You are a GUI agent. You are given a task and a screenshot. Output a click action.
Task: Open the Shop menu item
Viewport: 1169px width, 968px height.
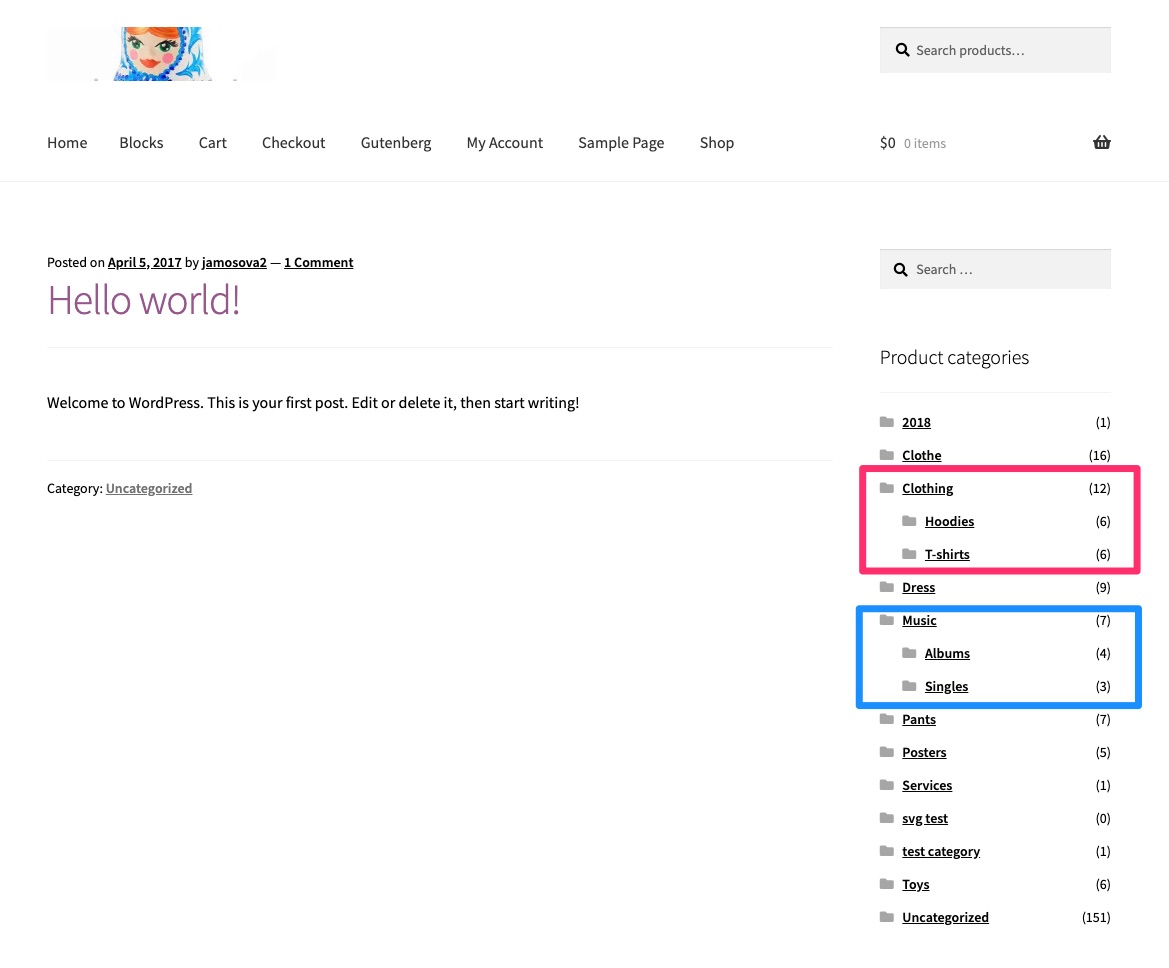point(716,142)
